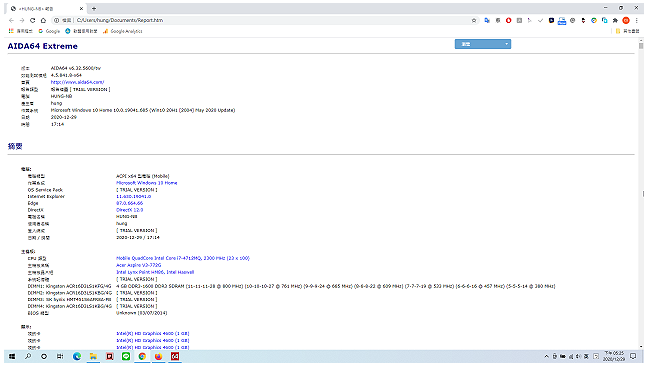Click the page vertical scrollbar thumb
The height and width of the screenshot is (367, 647).
[x=641, y=46]
